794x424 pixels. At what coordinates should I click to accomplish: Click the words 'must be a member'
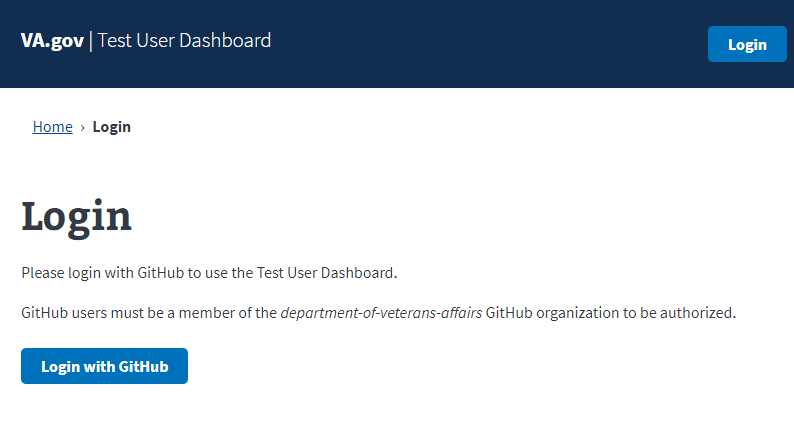[x=199, y=313]
